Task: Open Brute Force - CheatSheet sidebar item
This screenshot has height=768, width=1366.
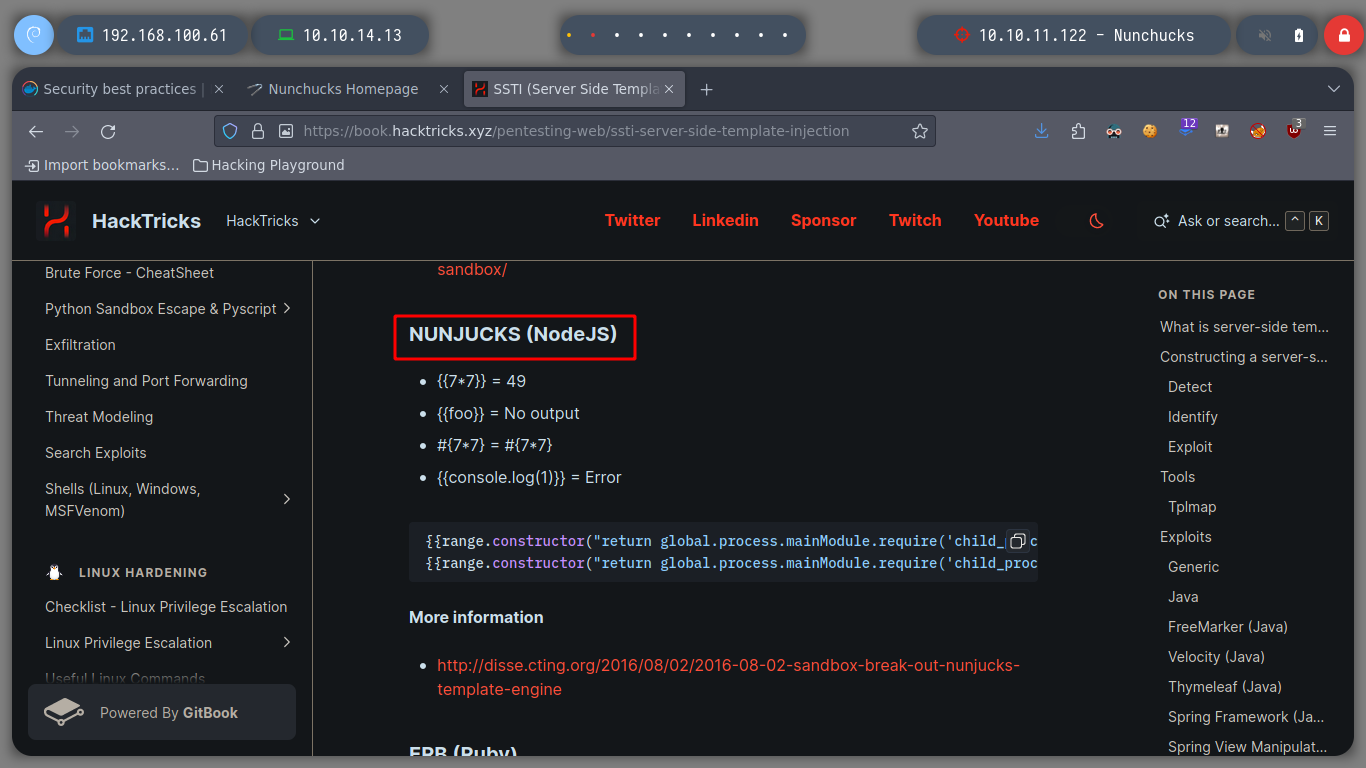Action: point(129,273)
